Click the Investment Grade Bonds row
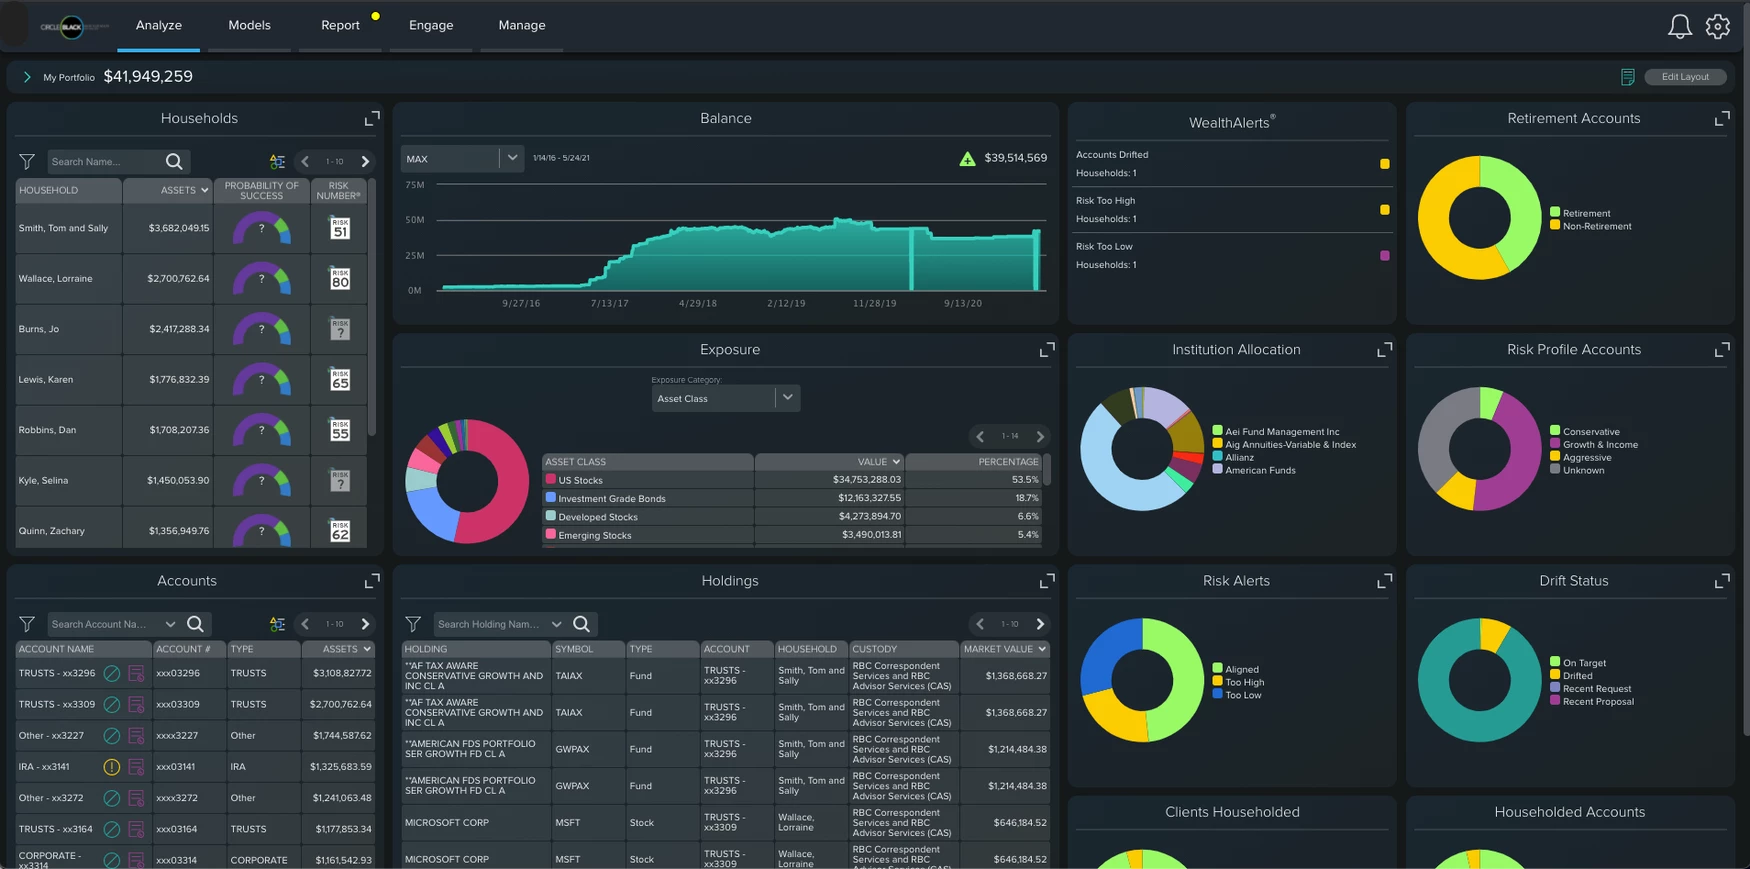1750x869 pixels. pyautogui.click(x=792, y=498)
